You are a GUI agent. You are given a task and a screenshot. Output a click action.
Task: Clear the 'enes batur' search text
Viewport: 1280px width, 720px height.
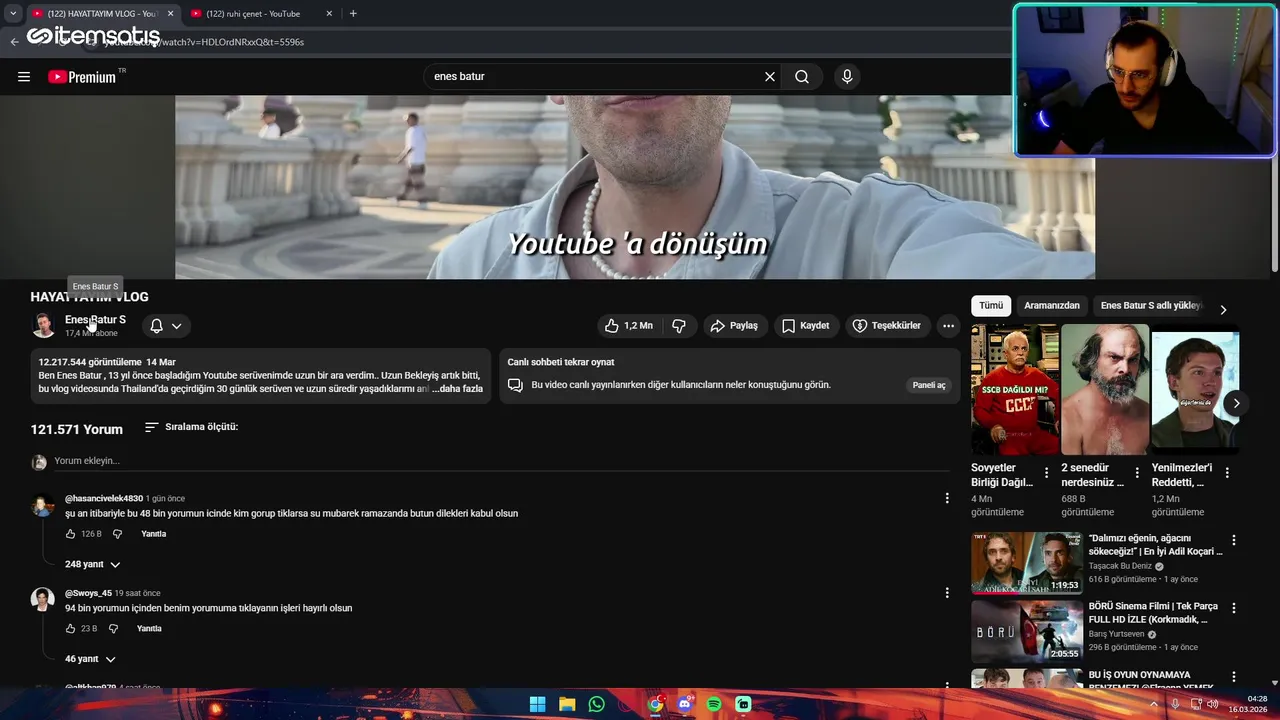(x=770, y=77)
